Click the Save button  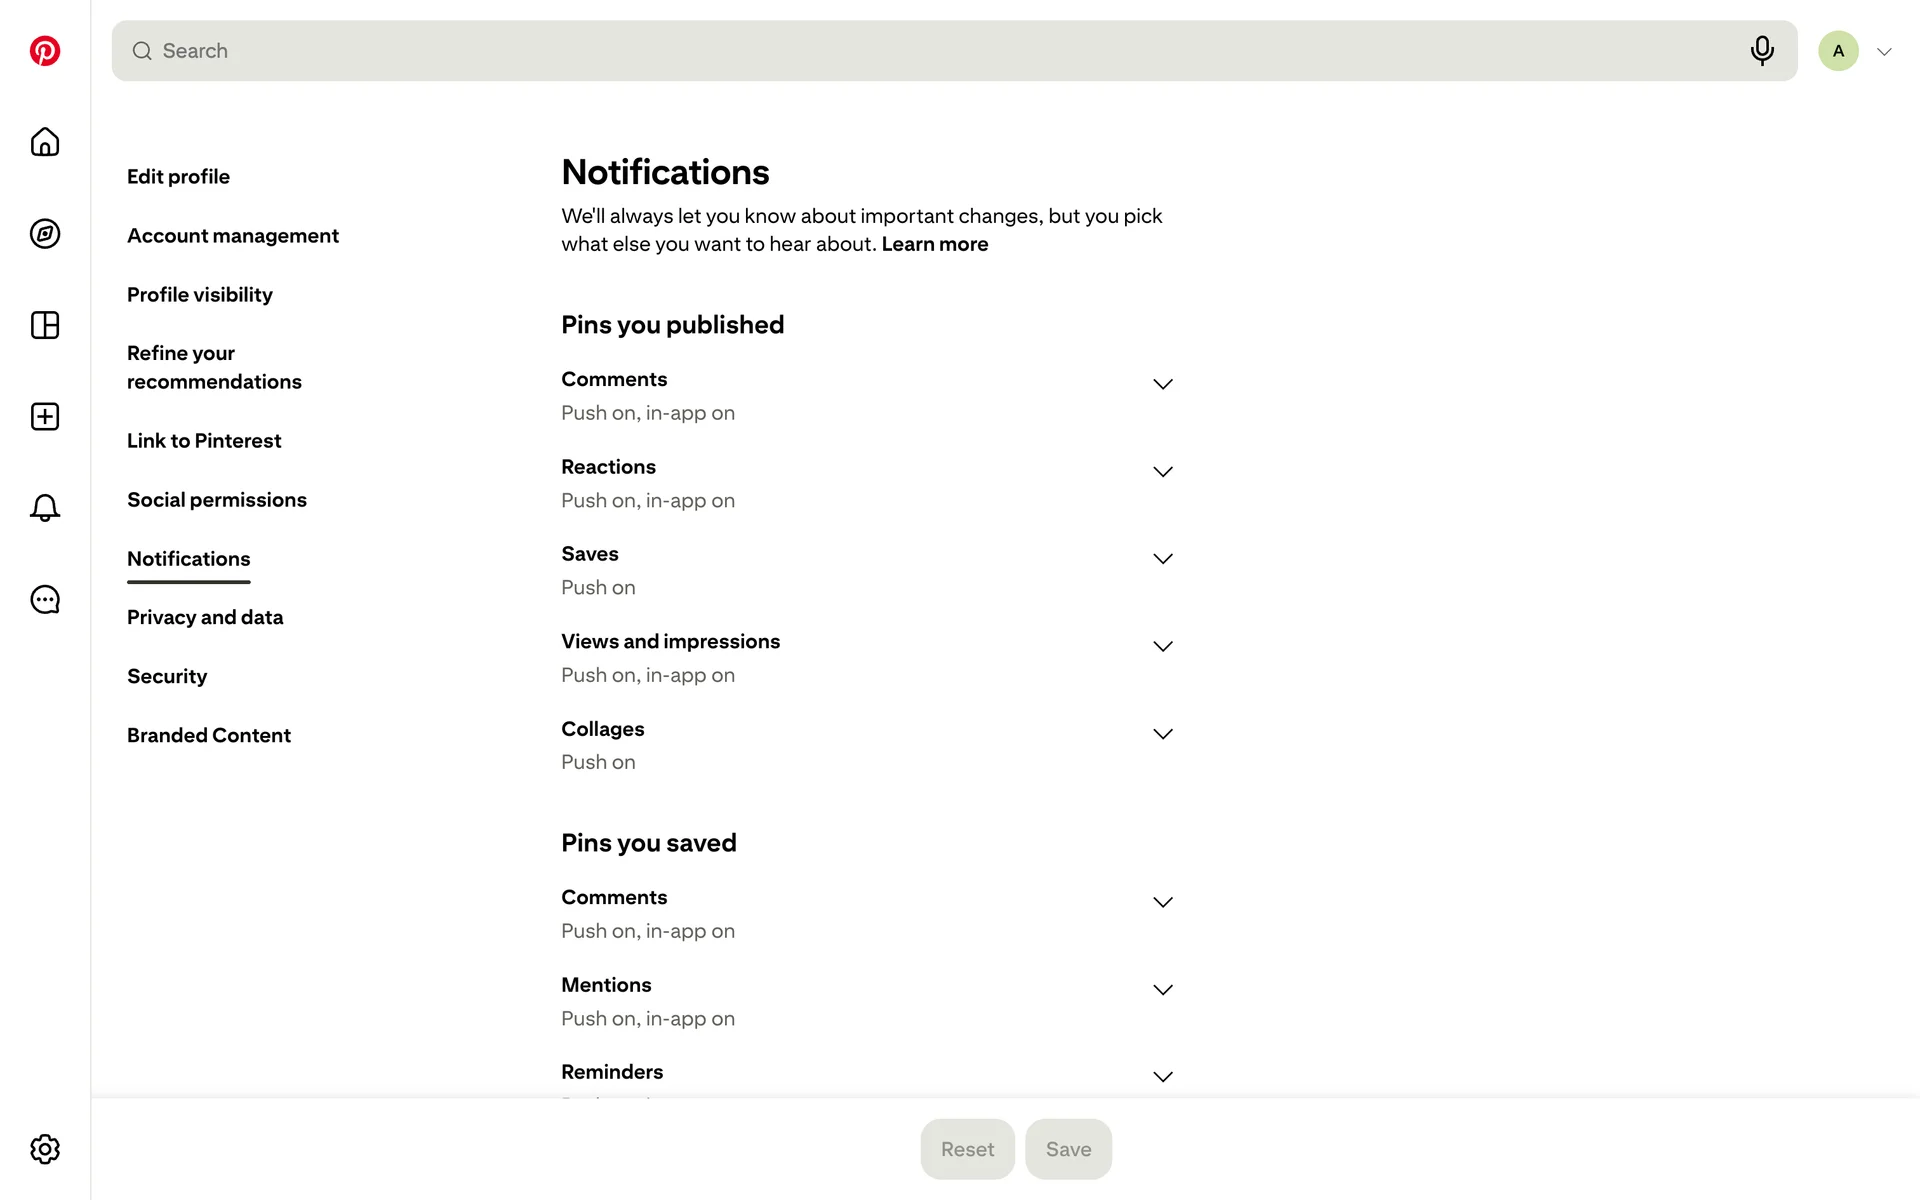pos(1068,1149)
